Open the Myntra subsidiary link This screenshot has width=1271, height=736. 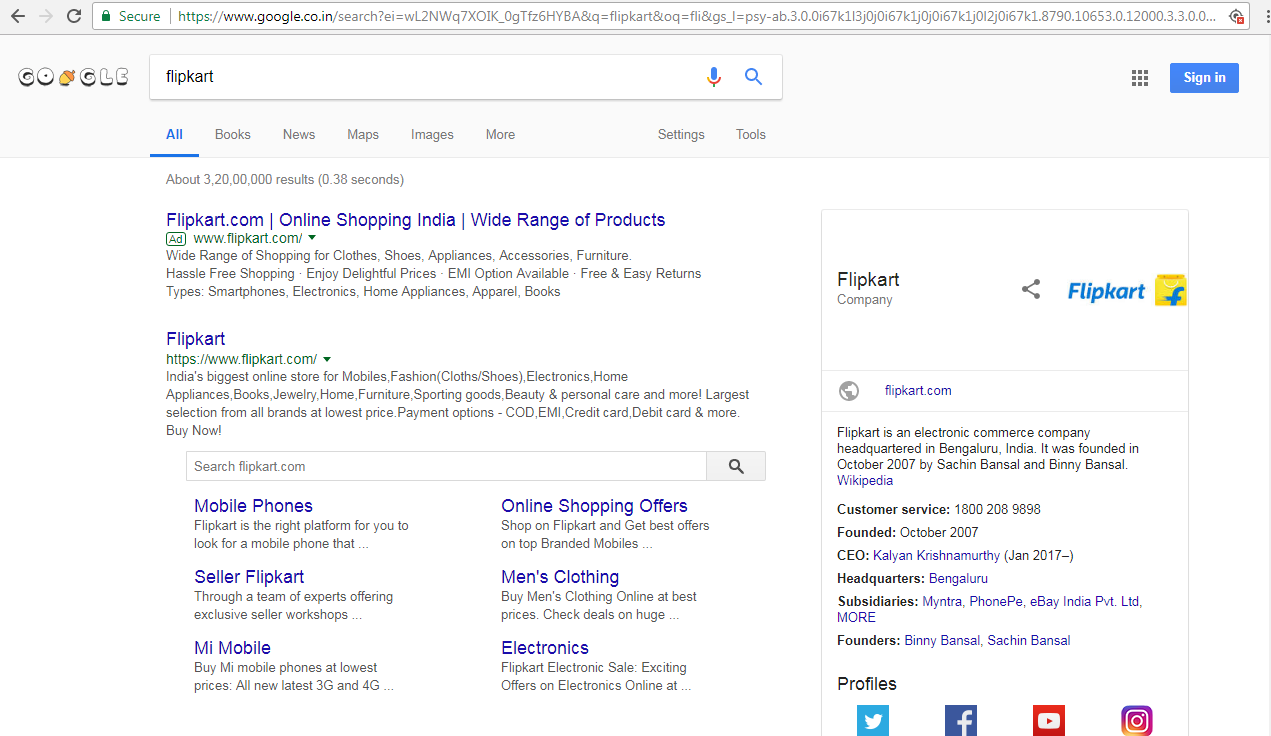(942, 602)
